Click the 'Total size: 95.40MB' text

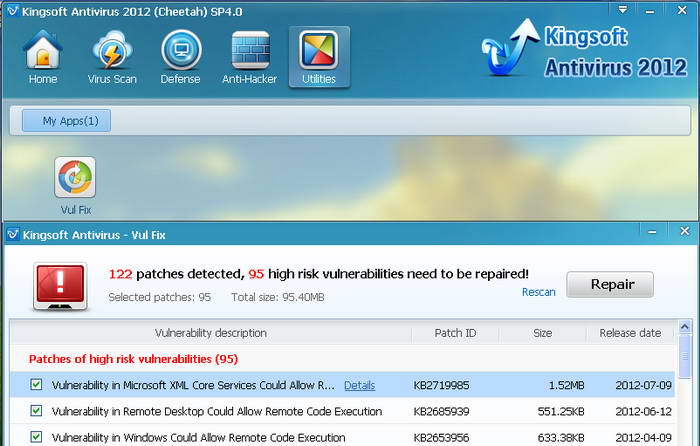[x=278, y=297]
